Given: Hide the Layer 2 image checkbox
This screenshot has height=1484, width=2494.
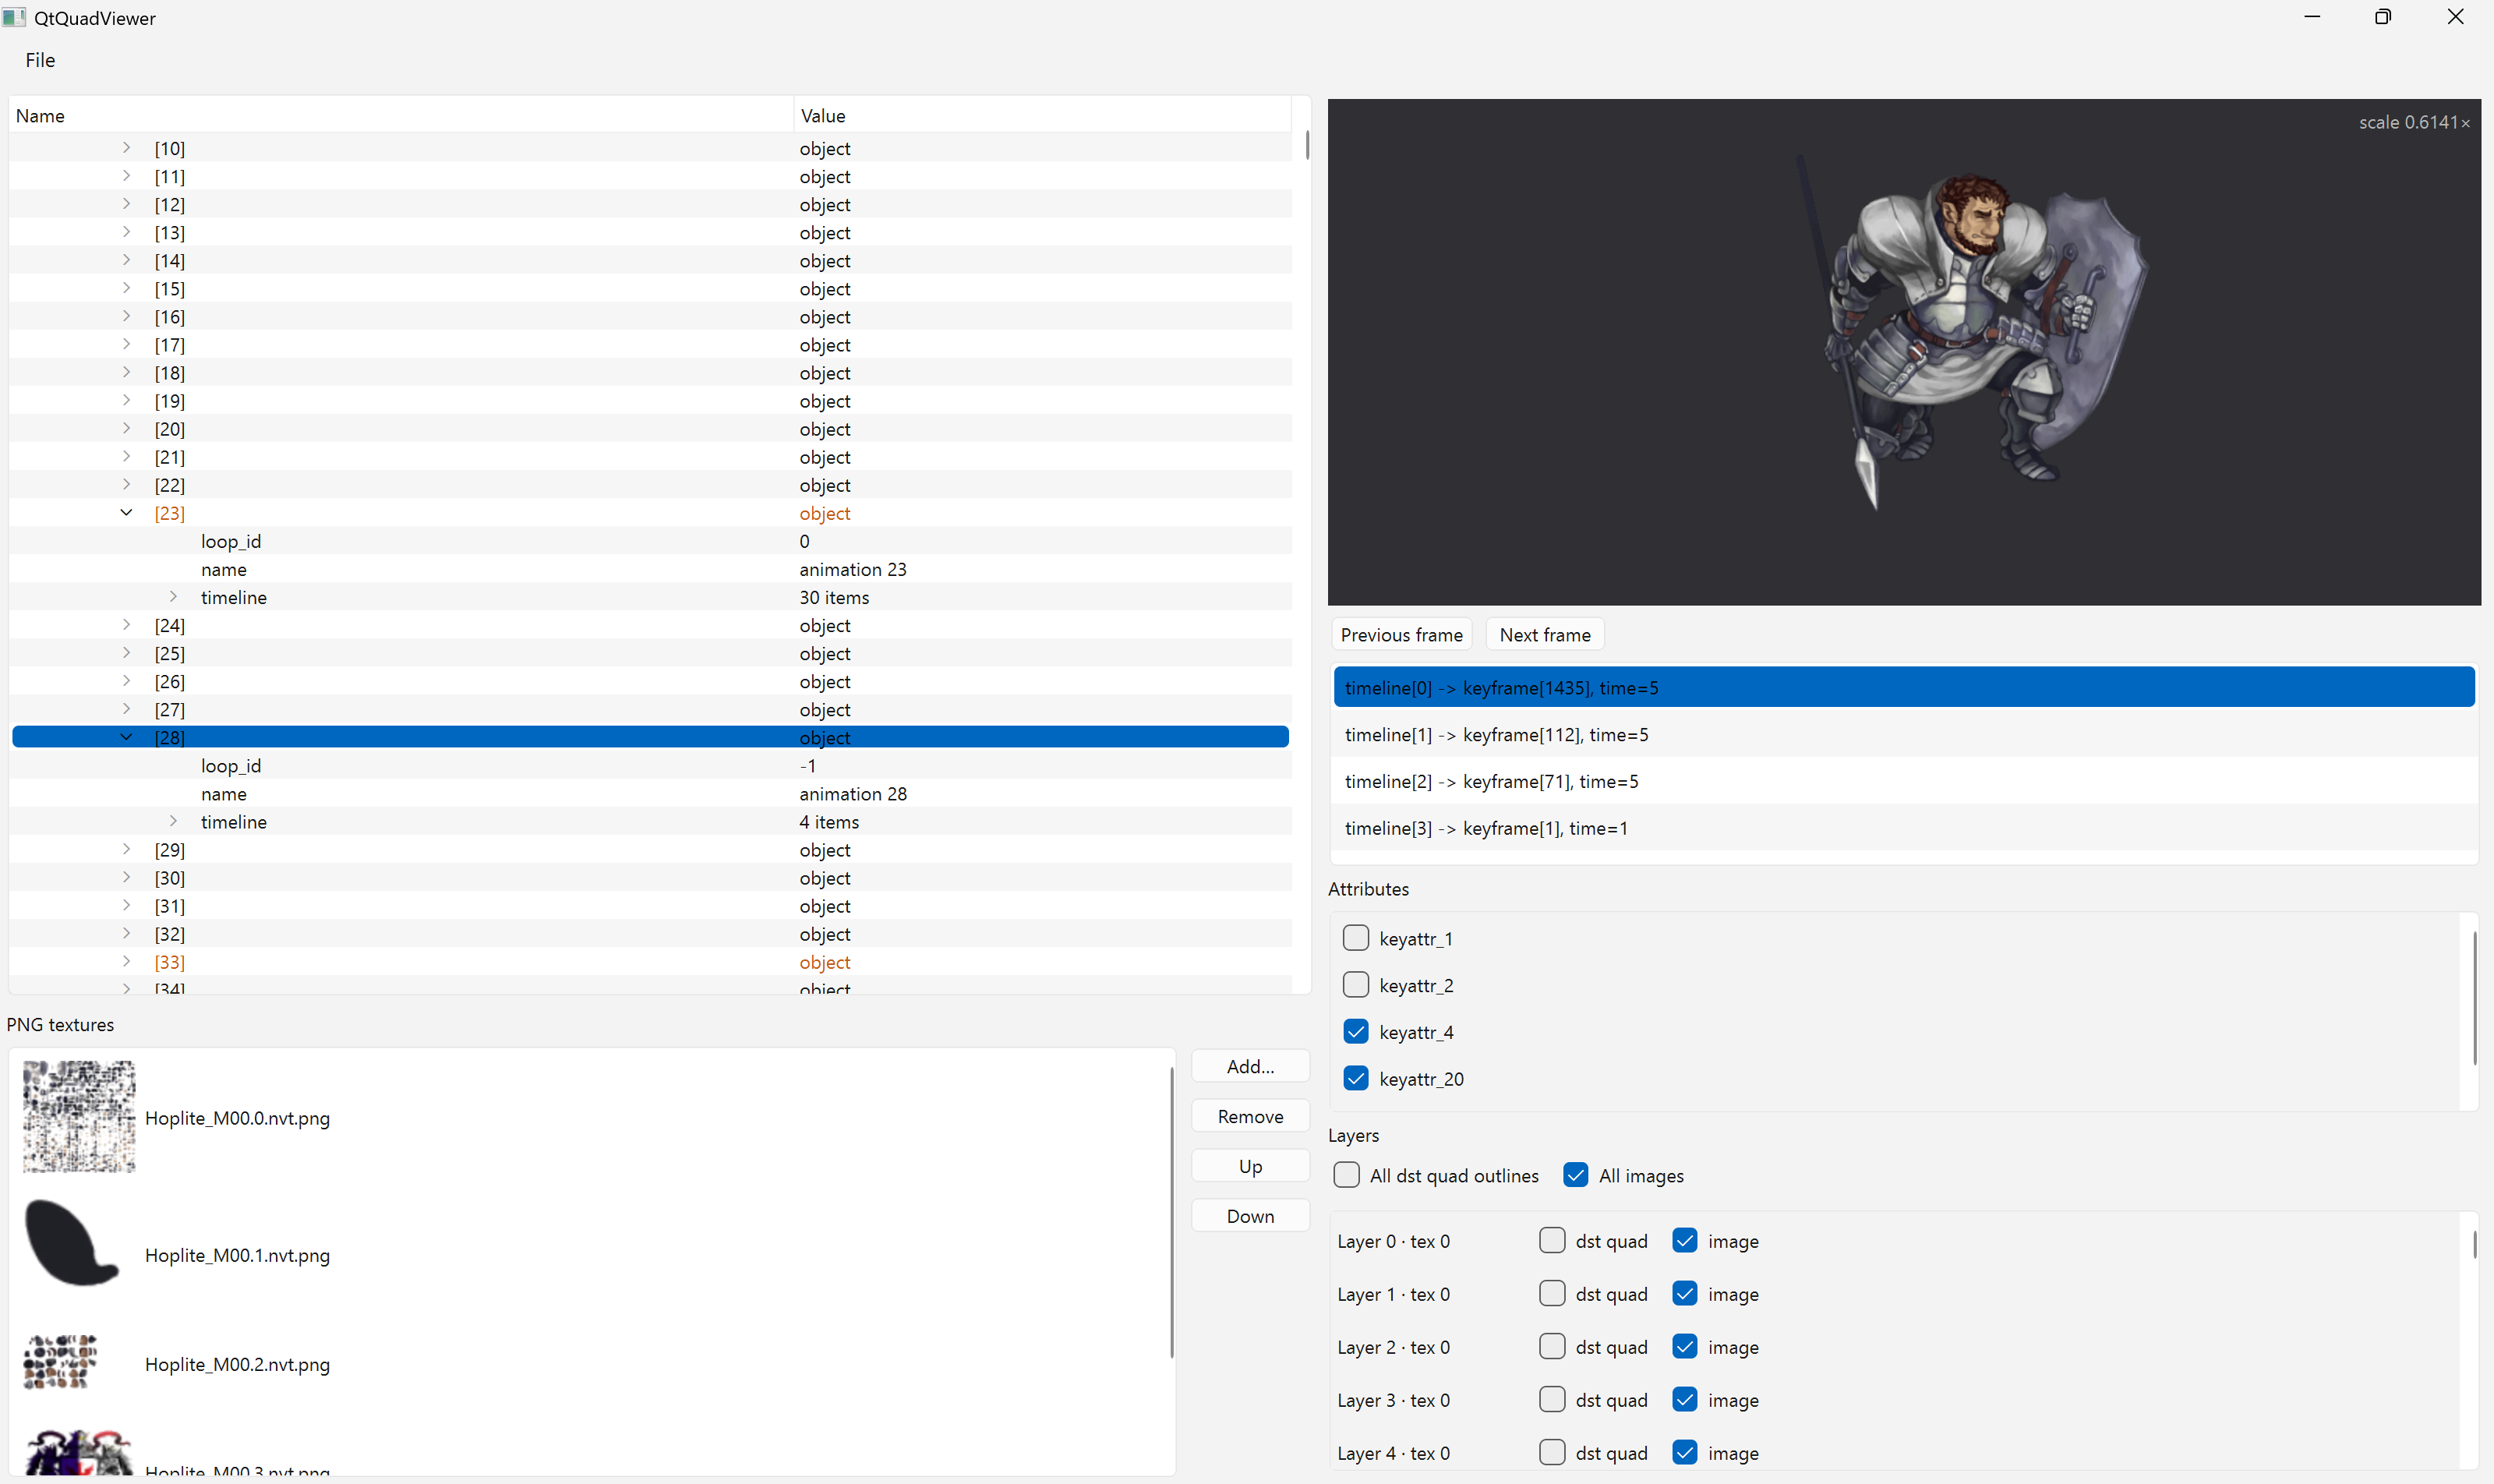Looking at the screenshot, I should [1685, 1347].
